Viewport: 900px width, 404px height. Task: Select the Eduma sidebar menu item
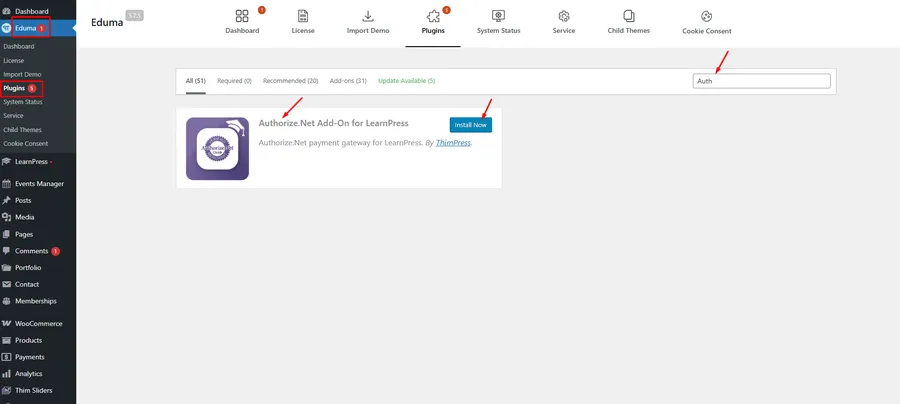coord(25,28)
